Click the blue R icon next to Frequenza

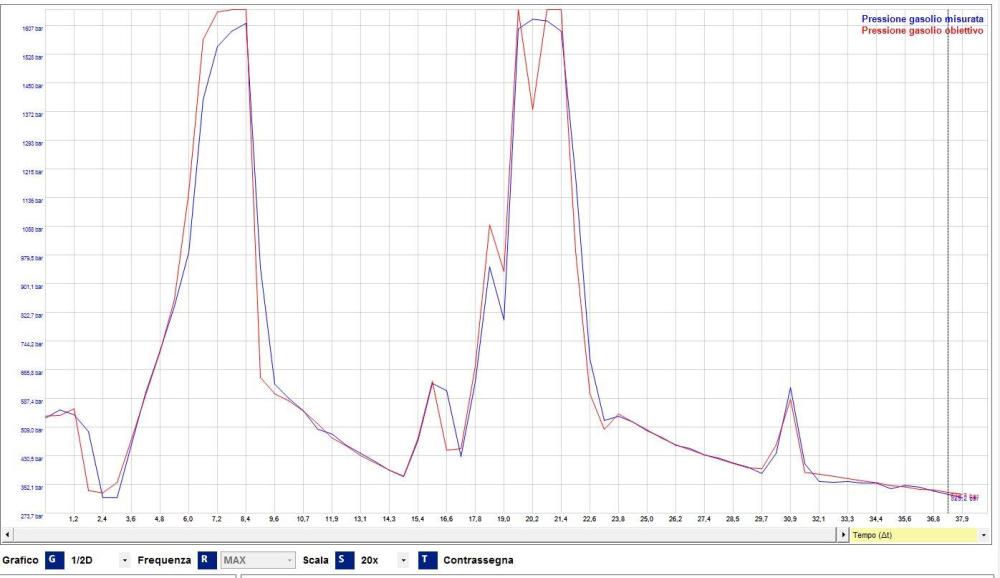tap(206, 560)
